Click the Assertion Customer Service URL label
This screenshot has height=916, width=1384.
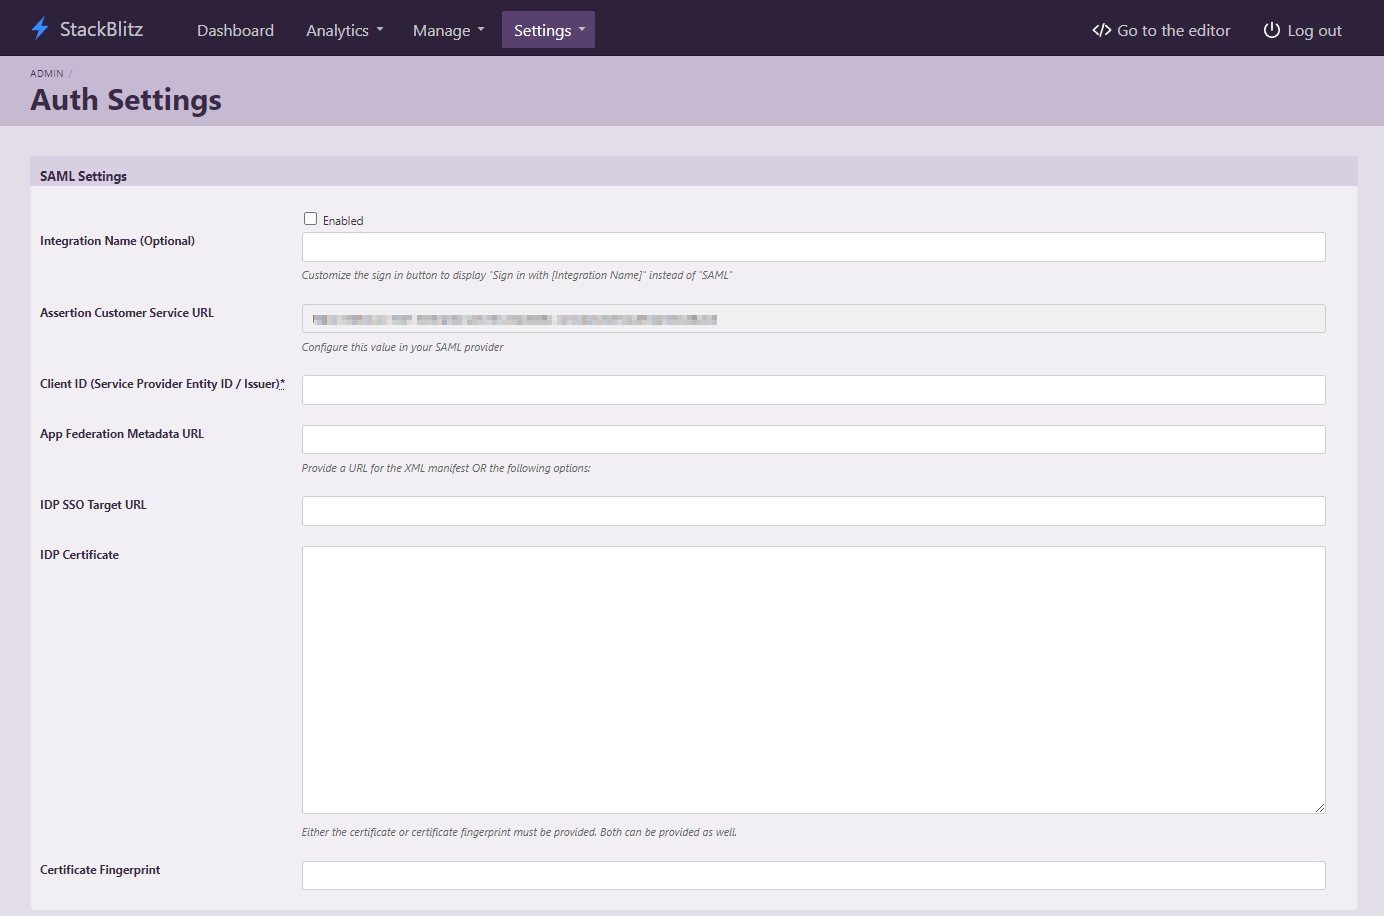tap(127, 313)
